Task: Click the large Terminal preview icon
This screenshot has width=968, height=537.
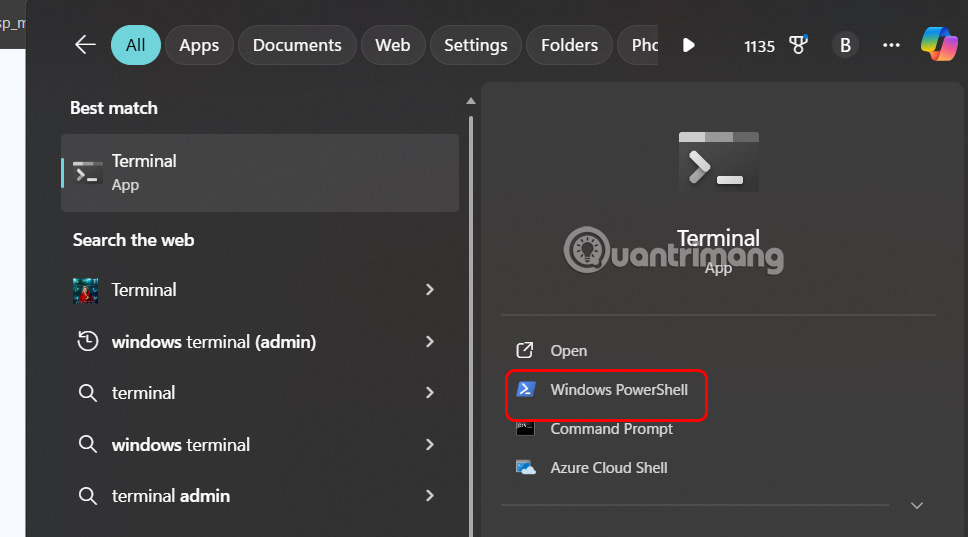Action: click(x=719, y=162)
